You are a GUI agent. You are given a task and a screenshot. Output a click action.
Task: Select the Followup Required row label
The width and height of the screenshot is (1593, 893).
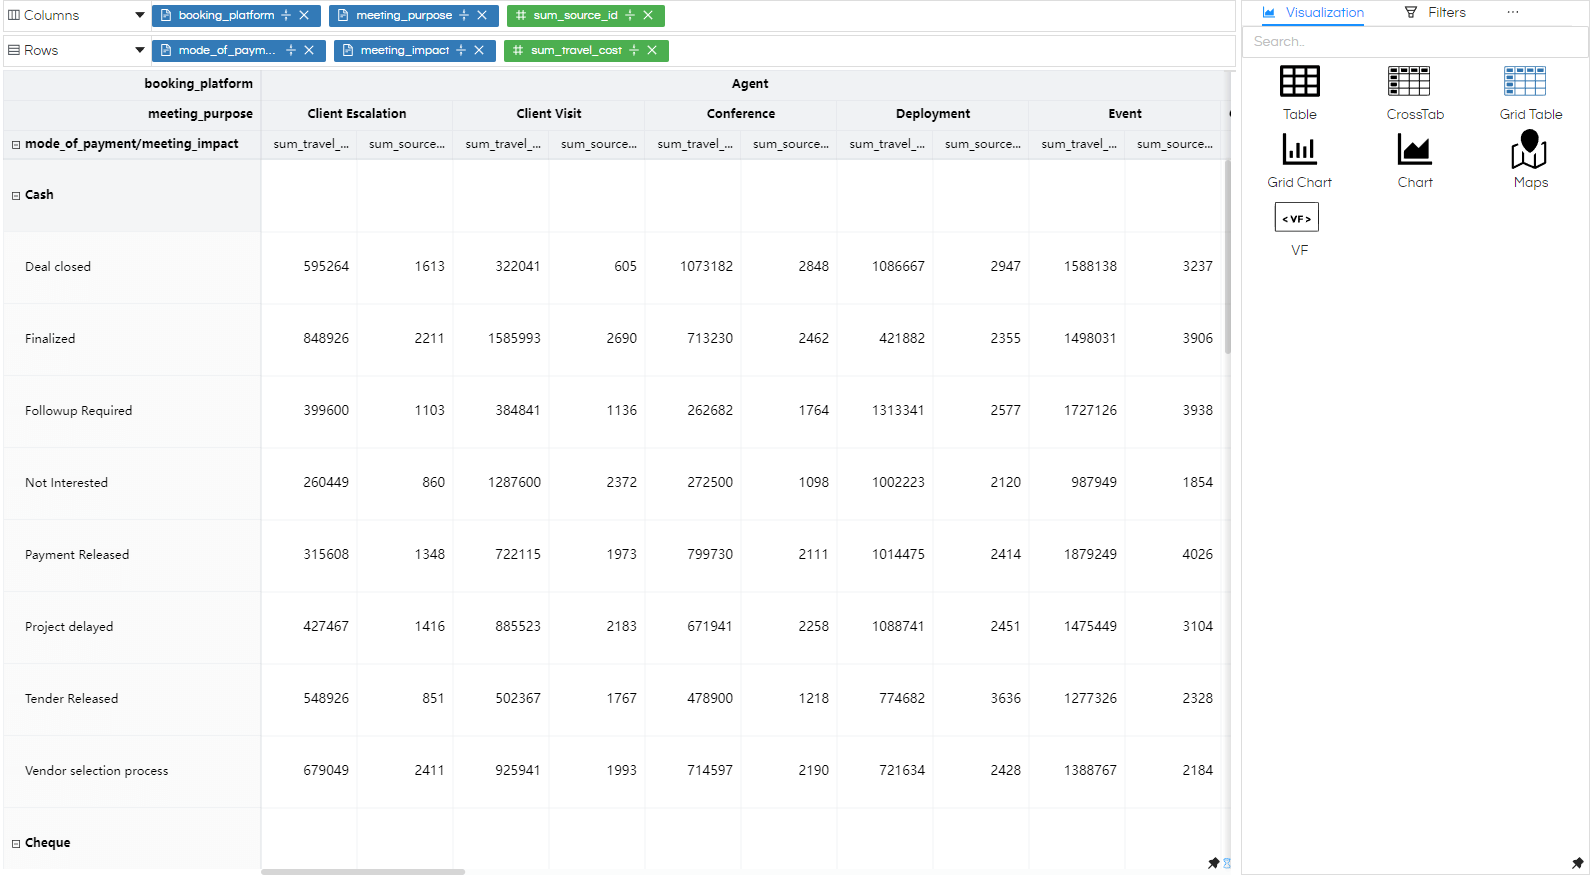point(78,411)
